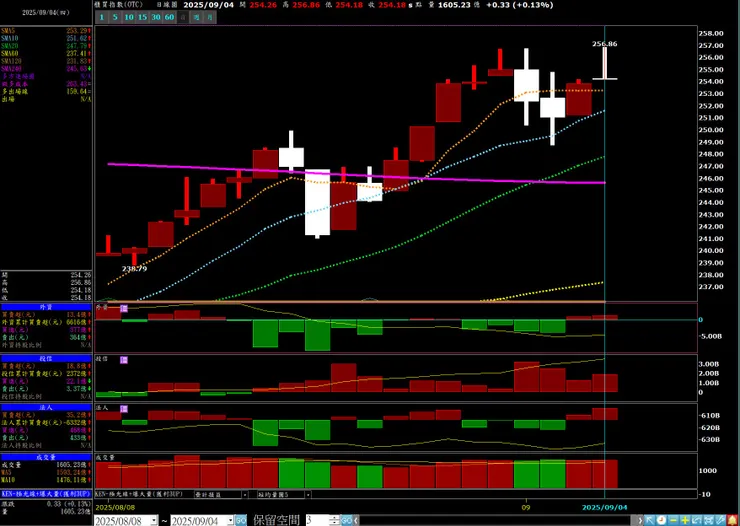Open the second indicator dropdown below the volume panel

308,494
